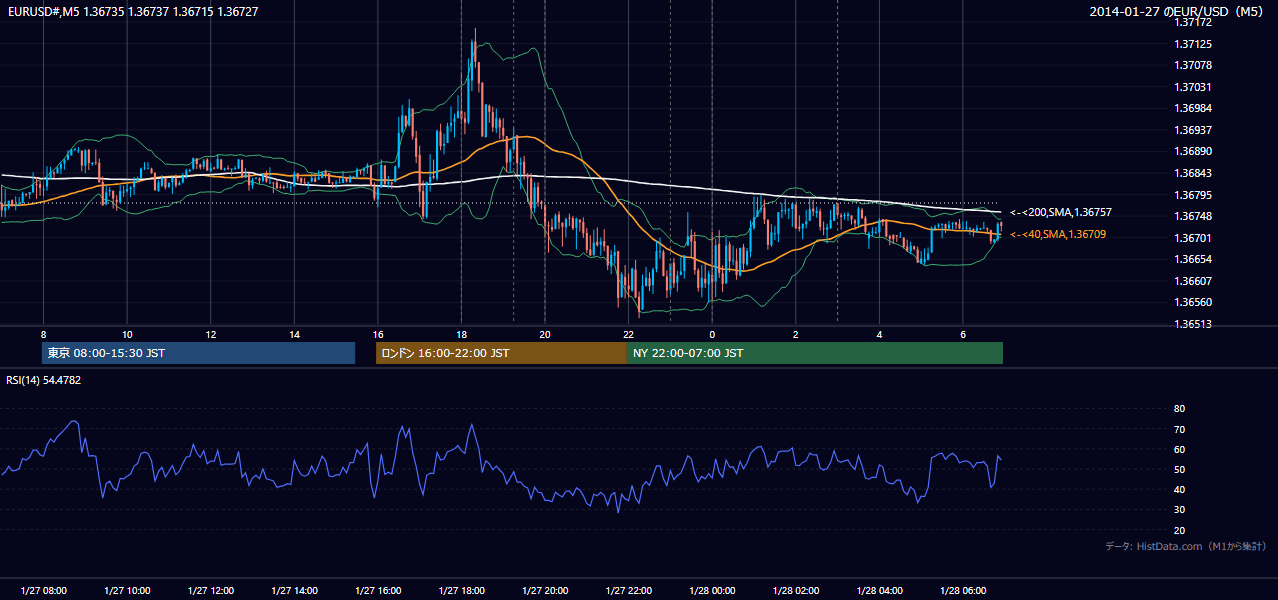This screenshot has height=600, width=1278.
Task: Click hour 0 on the price chart hour axis
Action: [x=712, y=334]
